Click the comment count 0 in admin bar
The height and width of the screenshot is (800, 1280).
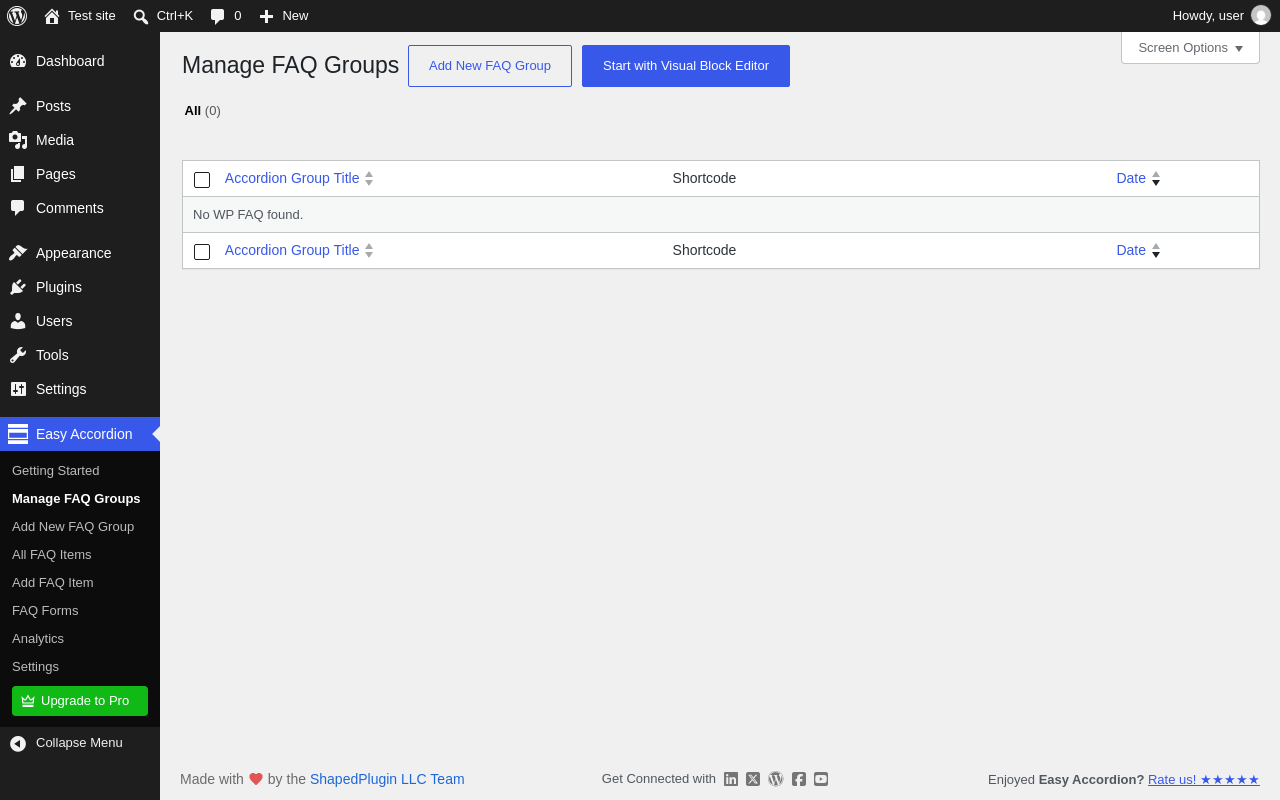(238, 16)
